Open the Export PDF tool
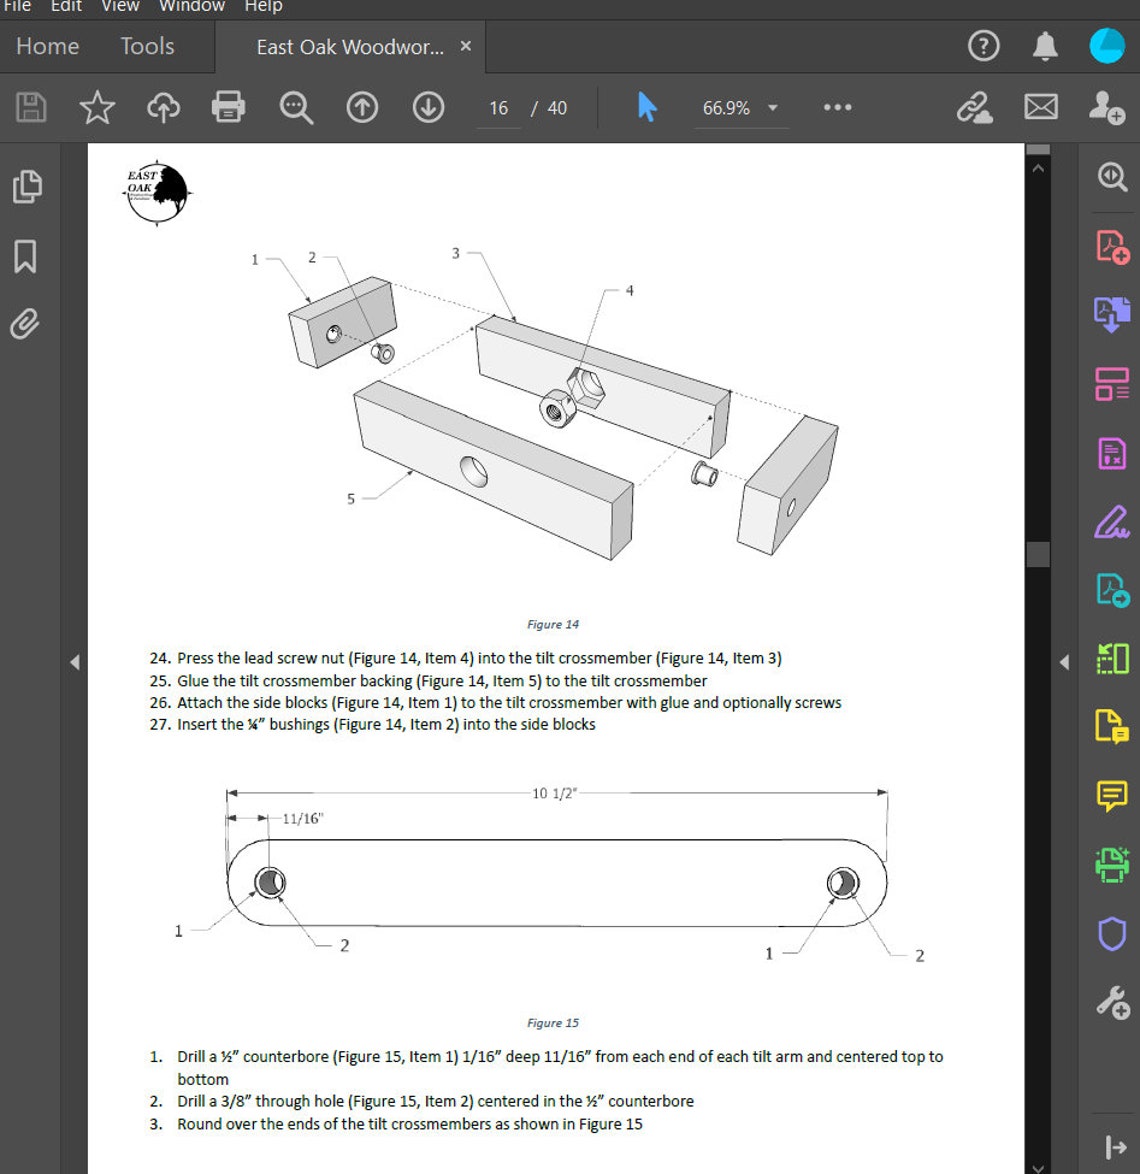This screenshot has height=1174, width=1140. (1111, 315)
